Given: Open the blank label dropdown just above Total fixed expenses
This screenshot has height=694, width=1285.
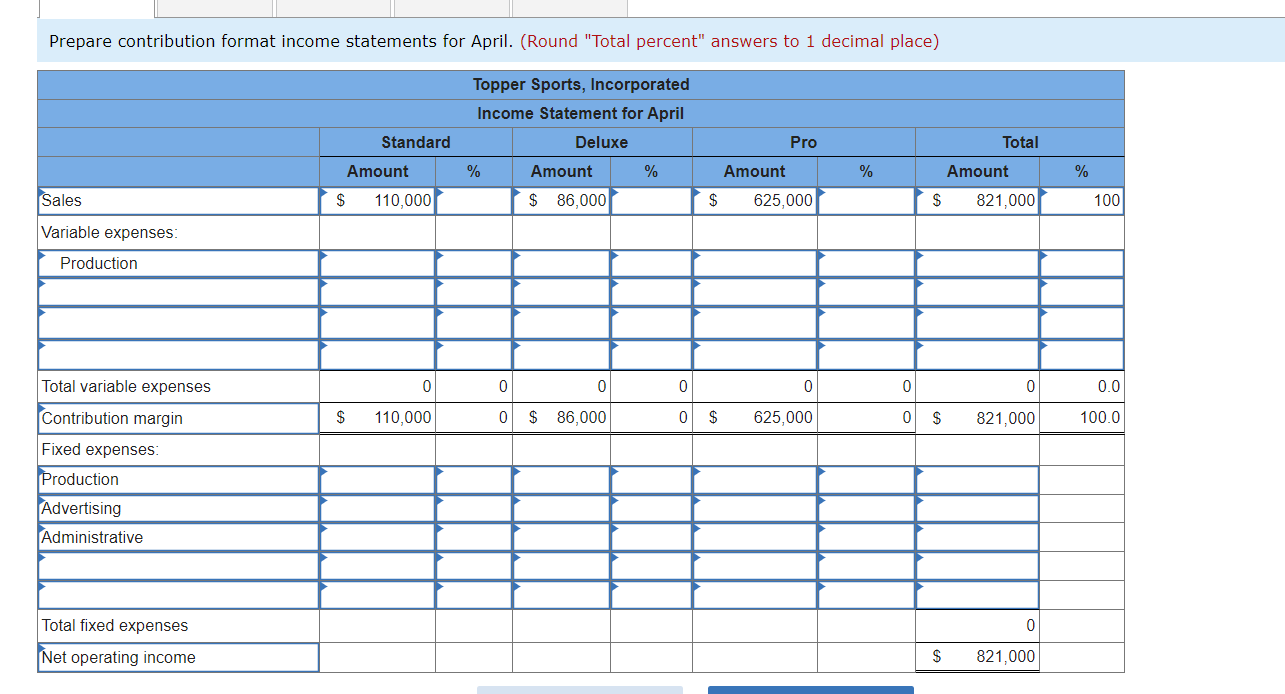Looking at the screenshot, I should coord(179,595).
